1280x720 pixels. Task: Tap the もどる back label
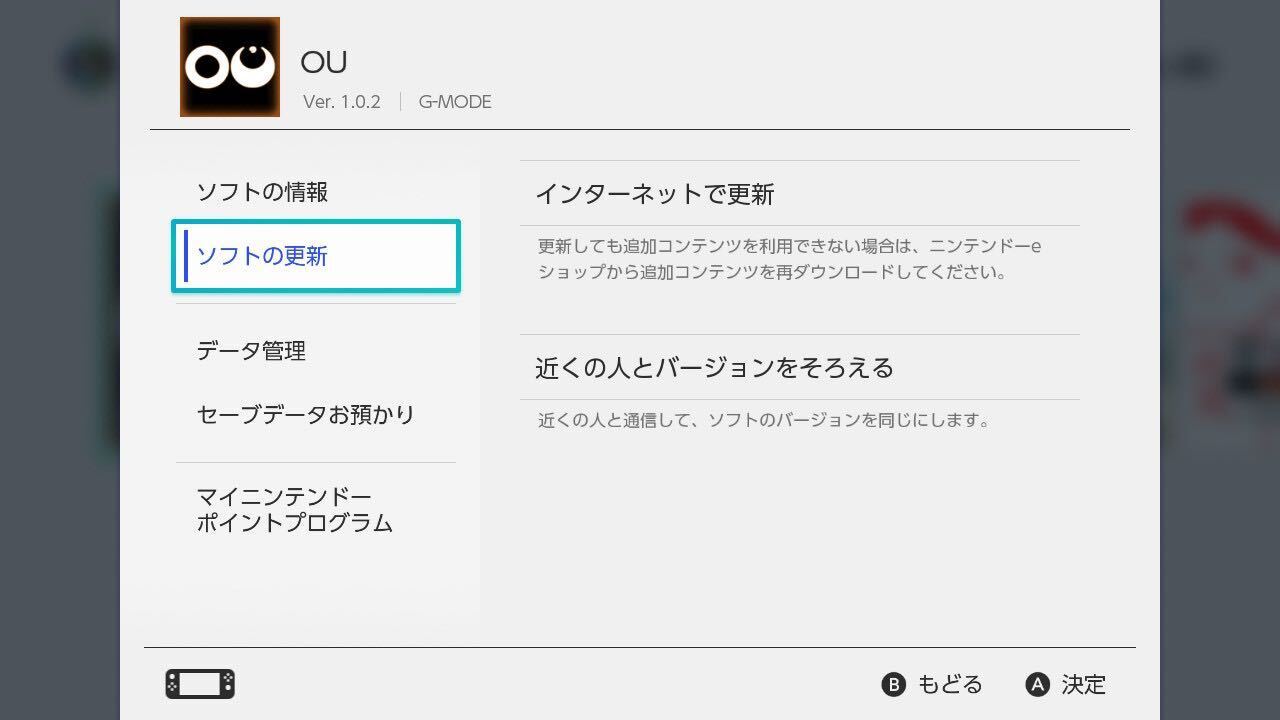click(950, 684)
